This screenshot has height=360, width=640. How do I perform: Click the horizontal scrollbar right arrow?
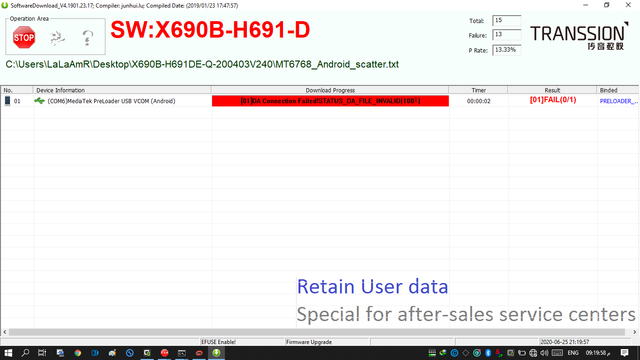635,332
